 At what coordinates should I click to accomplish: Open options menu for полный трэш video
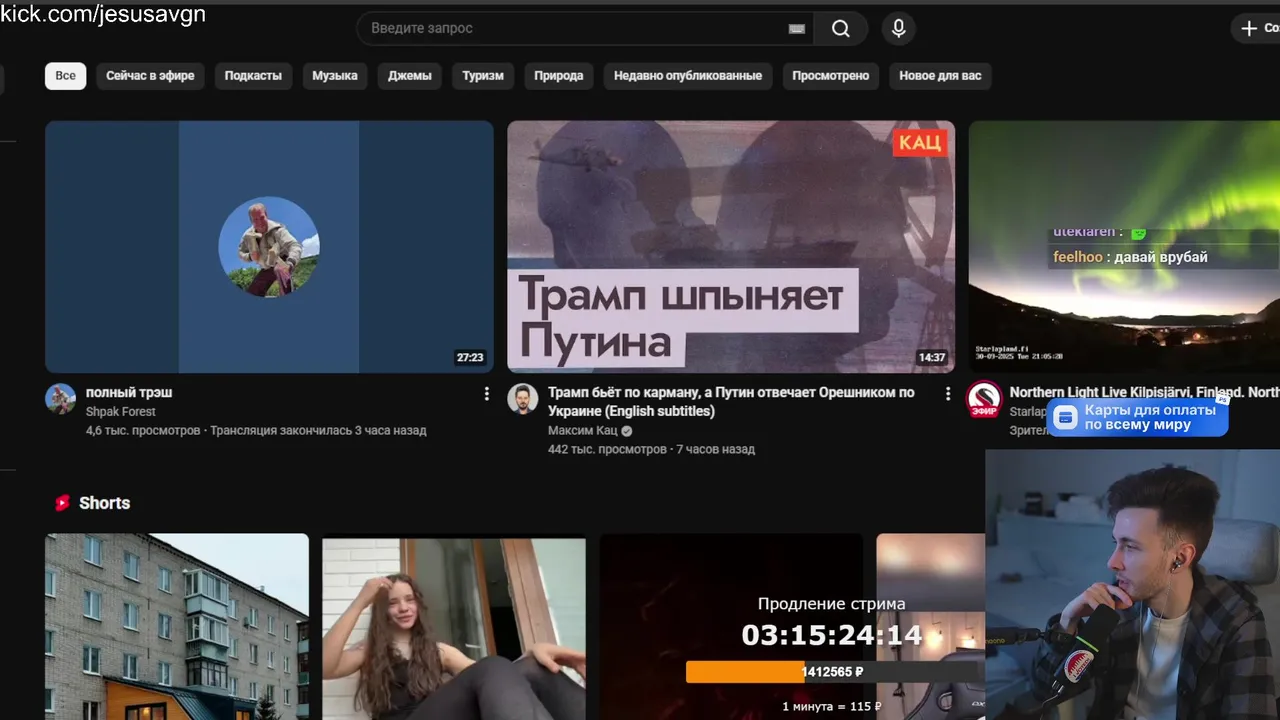(487, 394)
